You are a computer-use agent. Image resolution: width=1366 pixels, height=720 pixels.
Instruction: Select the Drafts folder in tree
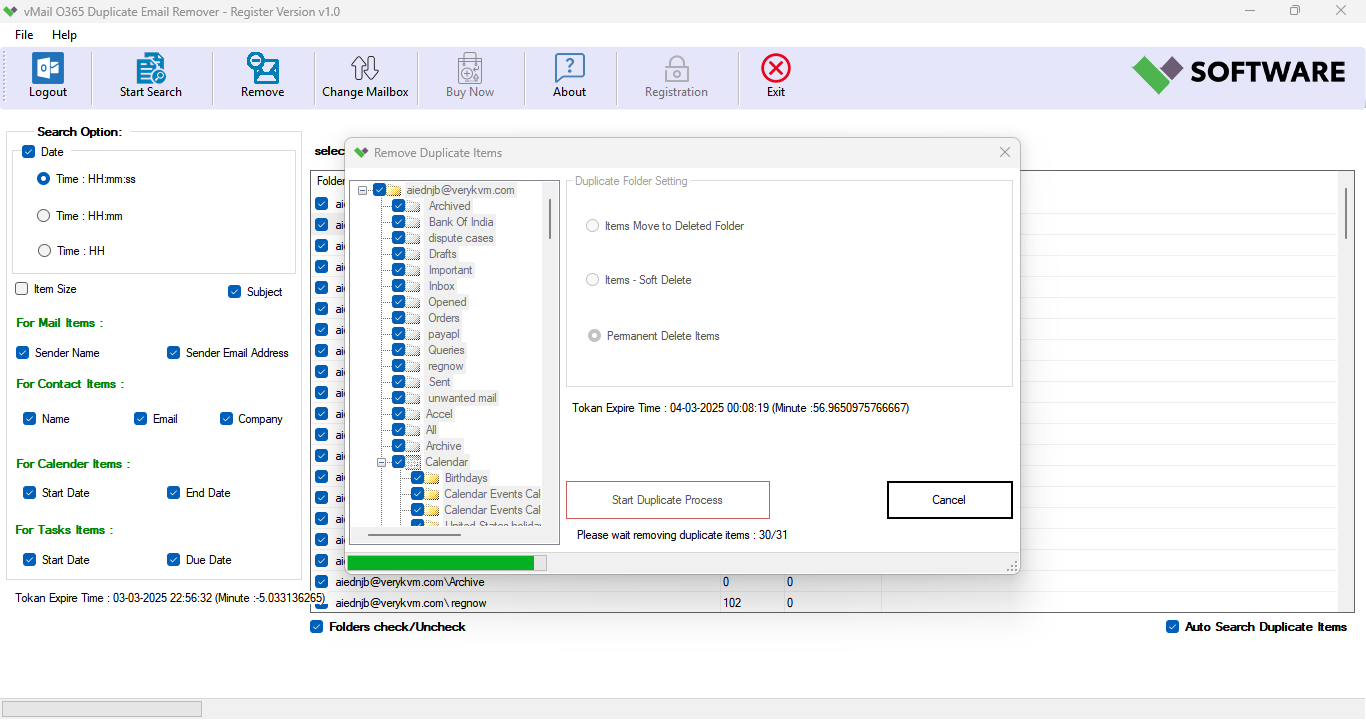click(443, 254)
